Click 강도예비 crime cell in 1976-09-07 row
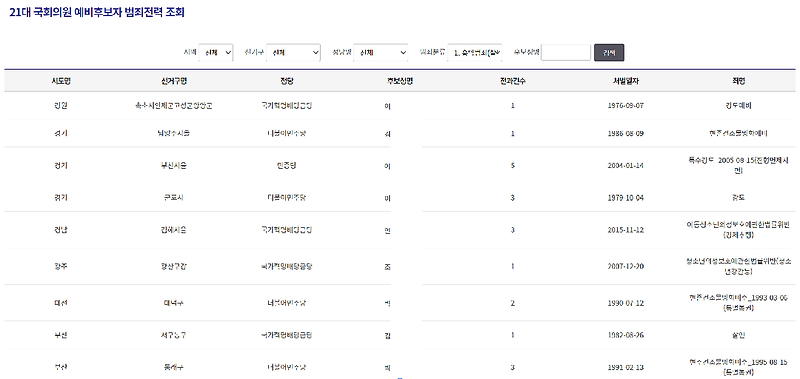800x379 pixels. tap(738, 106)
